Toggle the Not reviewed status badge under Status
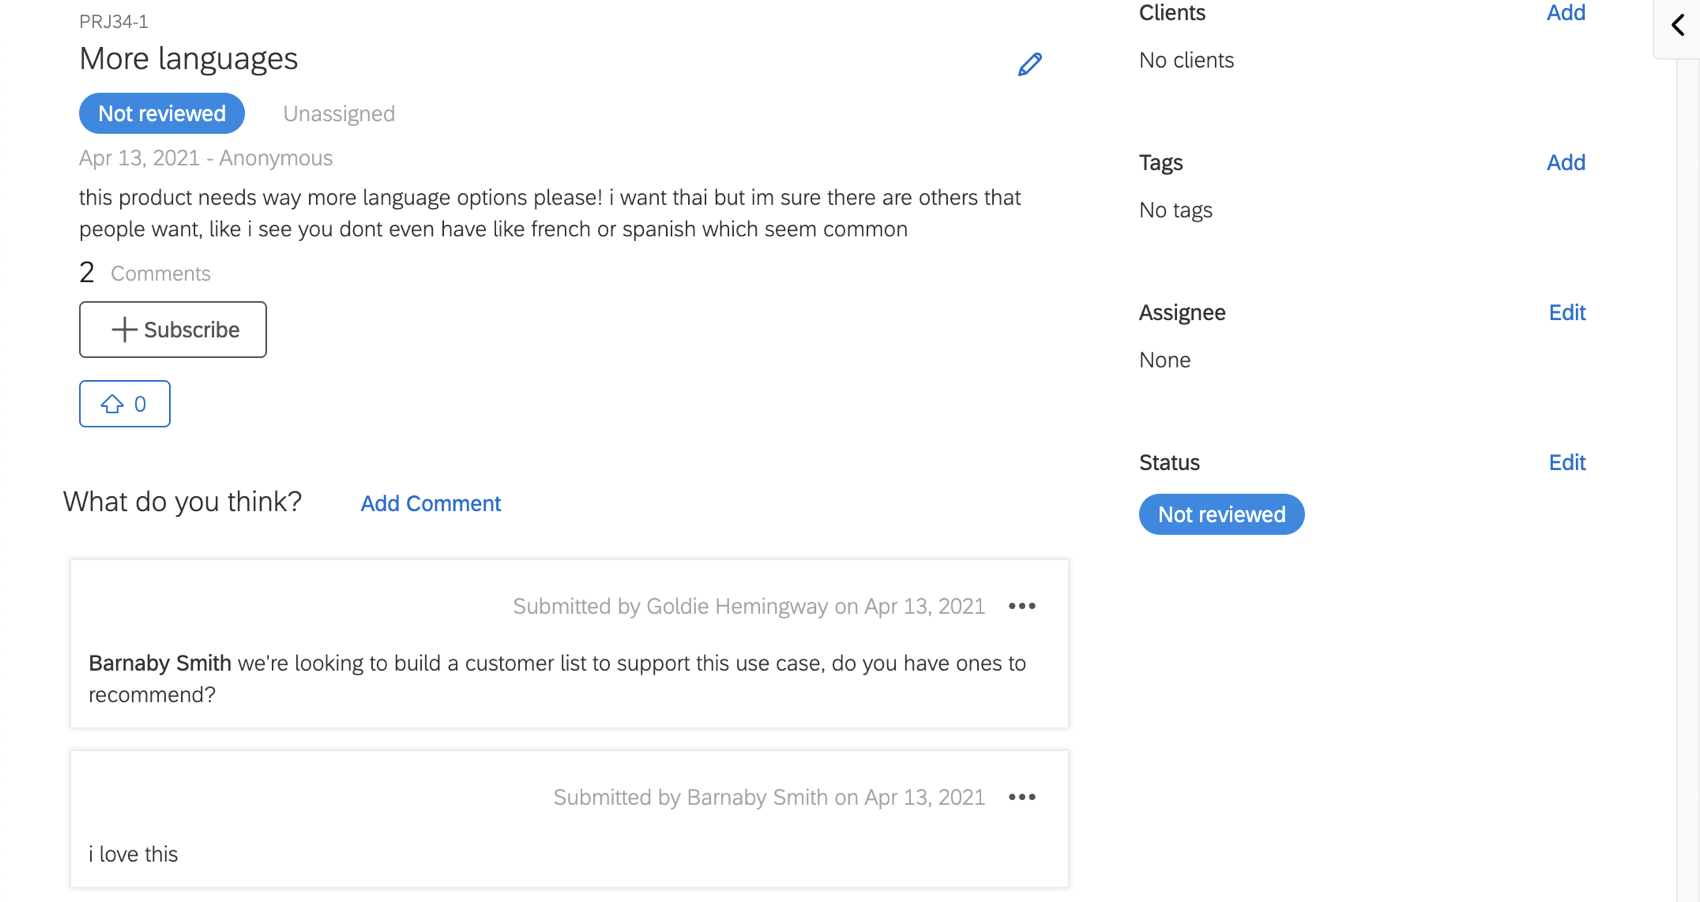 point(1221,514)
